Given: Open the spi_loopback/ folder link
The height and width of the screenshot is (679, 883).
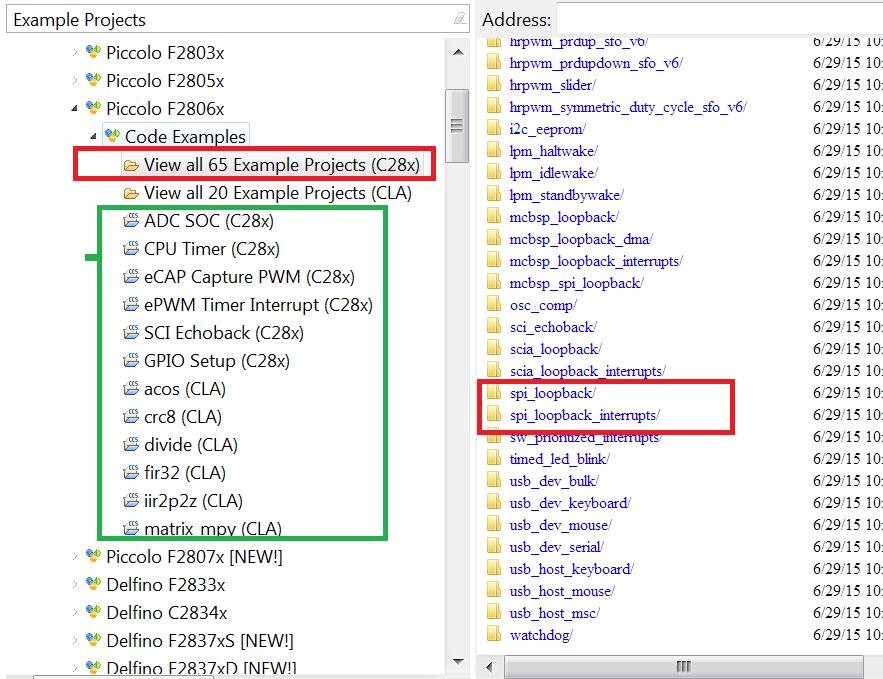Looking at the screenshot, I should point(552,393).
